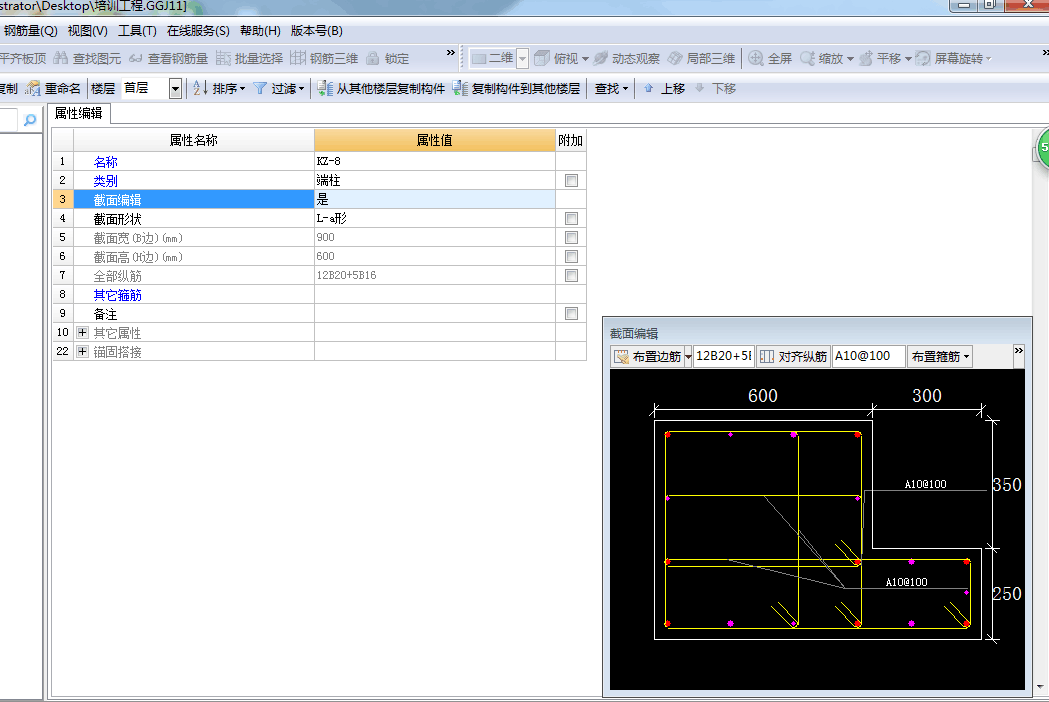Click L-a形 截面形状 value cell
This screenshot has height=702, width=1049.
(x=435, y=218)
